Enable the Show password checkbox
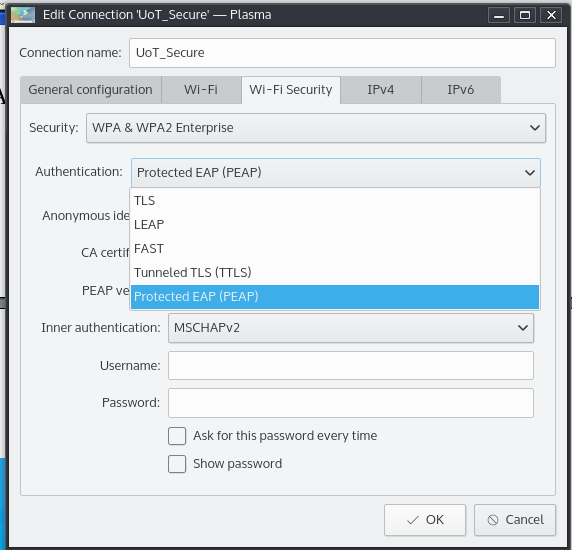The image size is (572, 550). (x=177, y=464)
